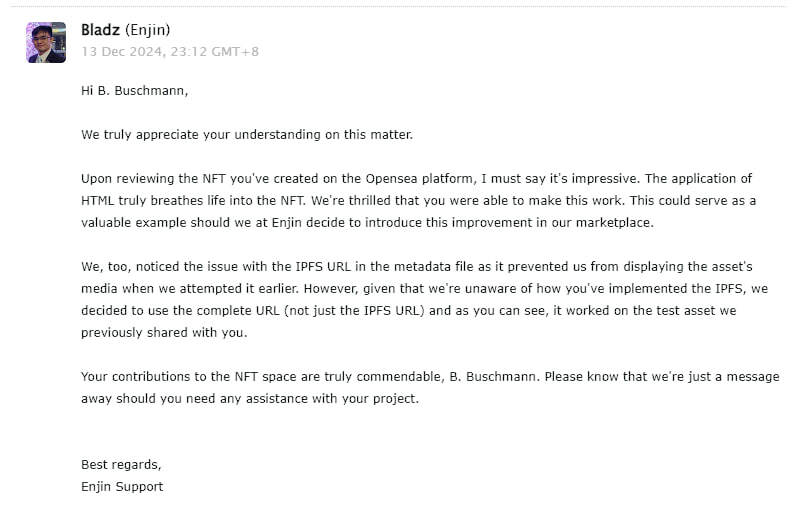Viewport: 803px width, 509px height.
Task: Click the dotted divider above the message
Action: (x=401, y=6)
